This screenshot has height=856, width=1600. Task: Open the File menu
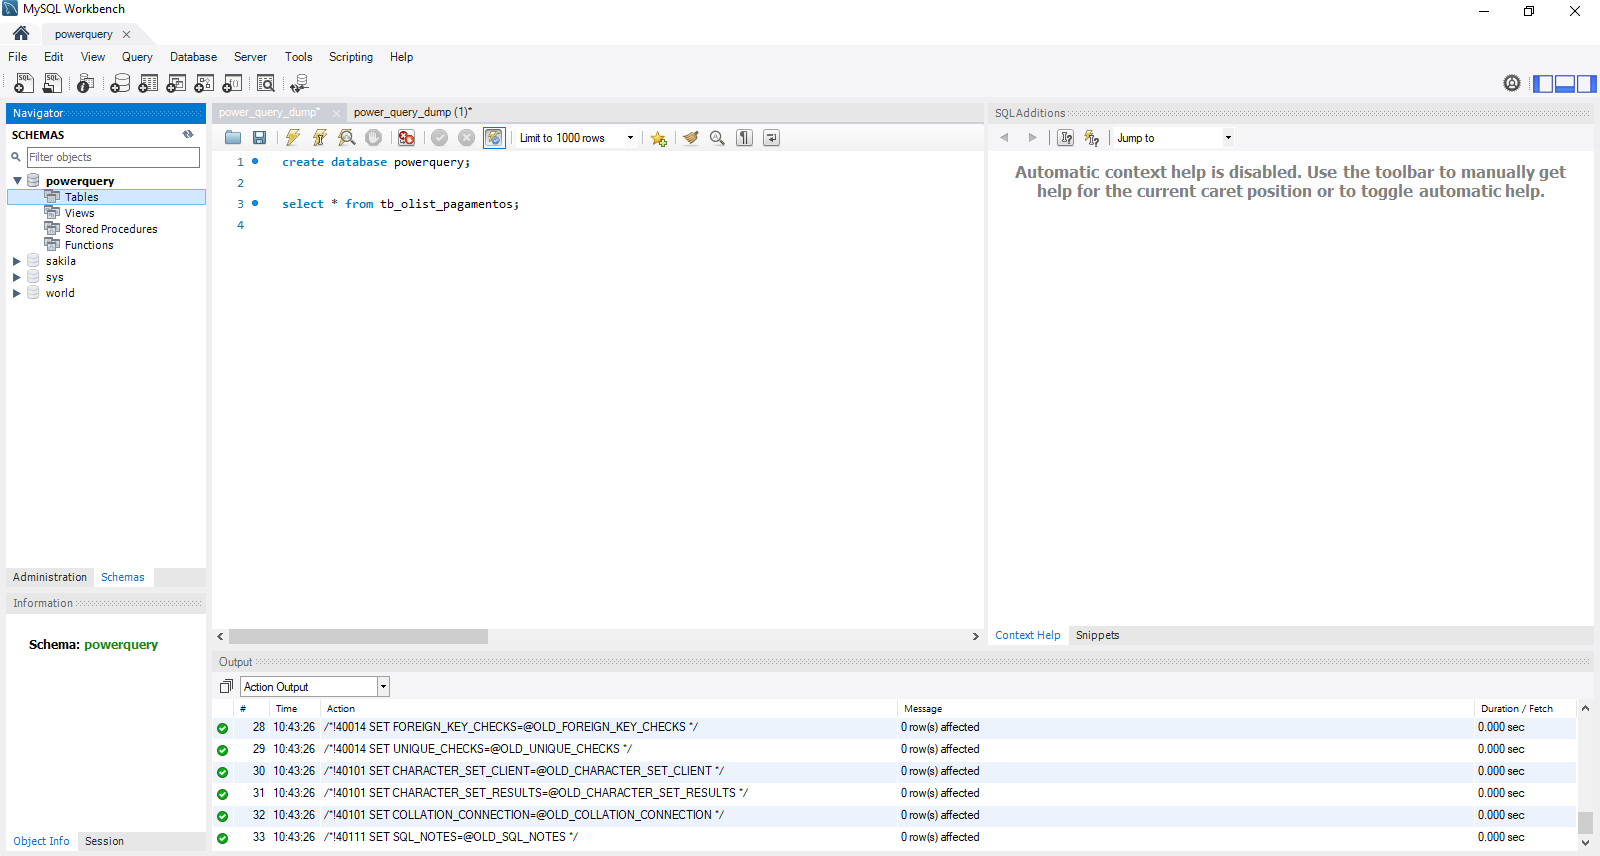(x=18, y=57)
